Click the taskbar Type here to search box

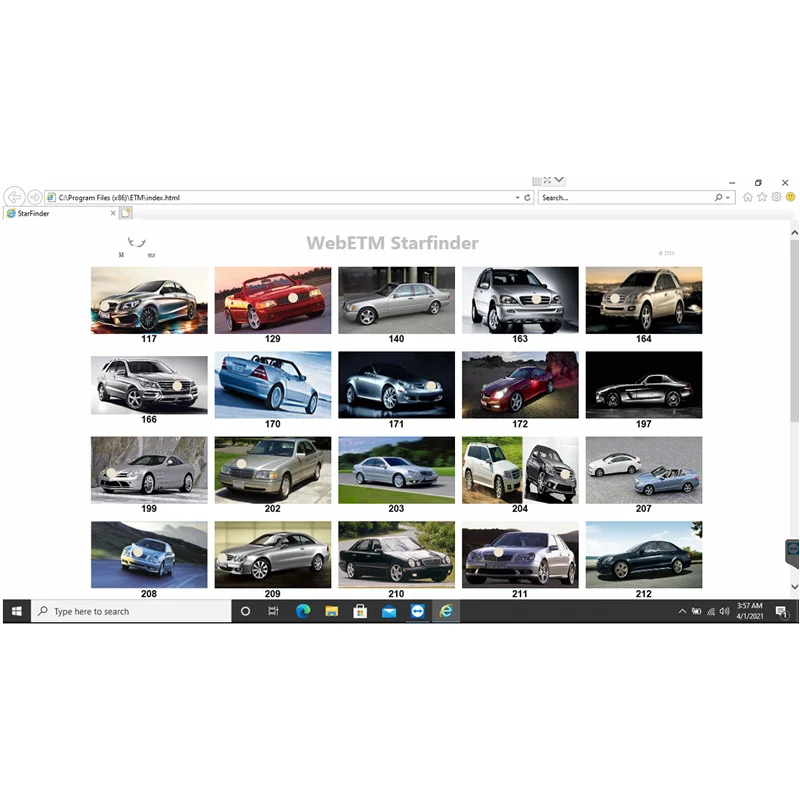(x=132, y=611)
